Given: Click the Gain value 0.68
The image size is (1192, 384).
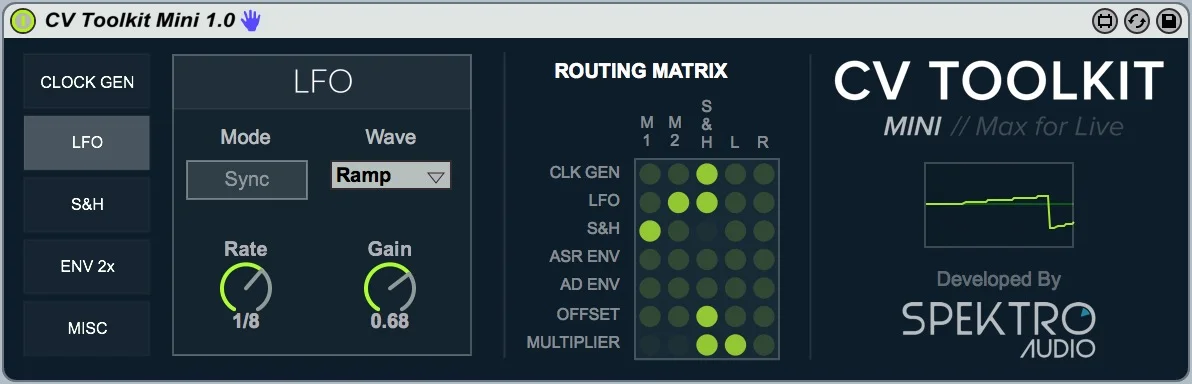Looking at the screenshot, I should (x=389, y=321).
